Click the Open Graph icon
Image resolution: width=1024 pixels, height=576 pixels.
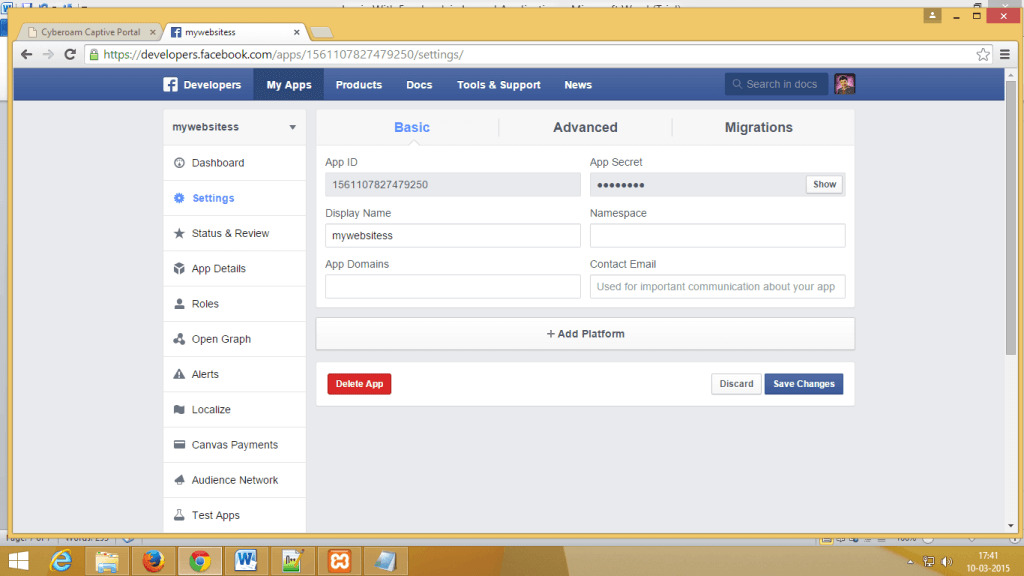coord(179,339)
